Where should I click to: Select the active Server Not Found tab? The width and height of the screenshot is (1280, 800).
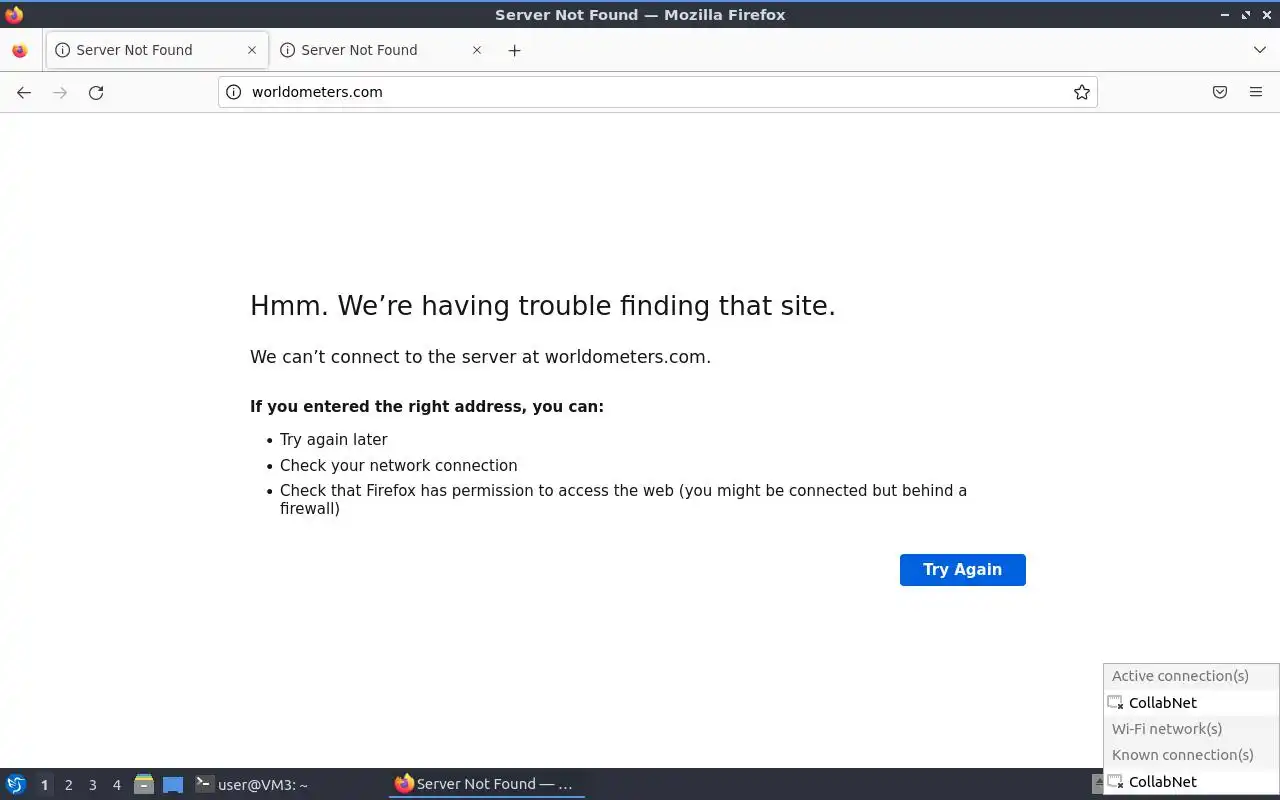click(157, 50)
